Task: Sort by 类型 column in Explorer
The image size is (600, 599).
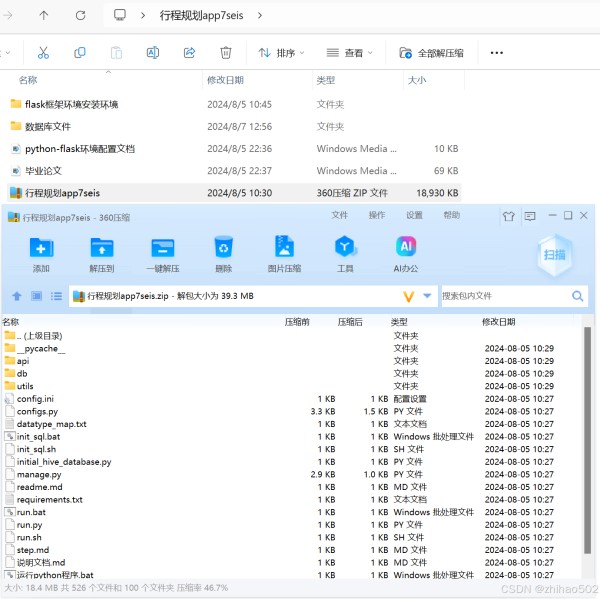Action: tap(326, 80)
